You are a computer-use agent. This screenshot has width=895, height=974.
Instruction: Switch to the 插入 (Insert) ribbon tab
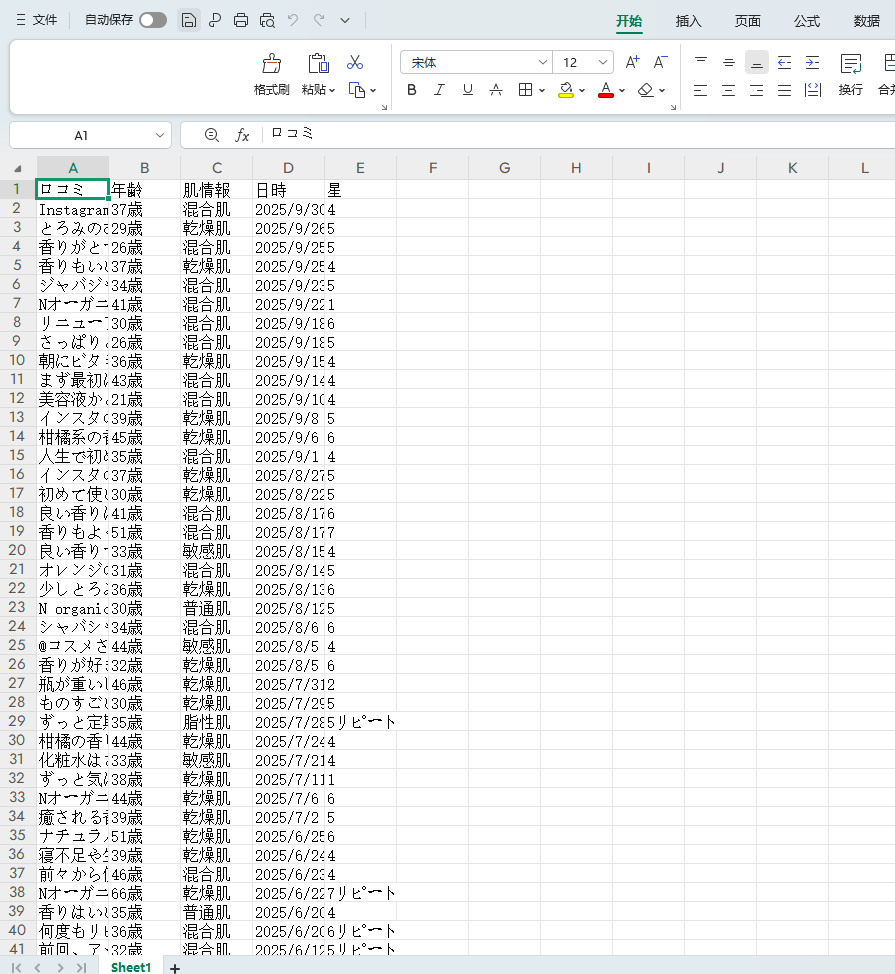coord(688,21)
